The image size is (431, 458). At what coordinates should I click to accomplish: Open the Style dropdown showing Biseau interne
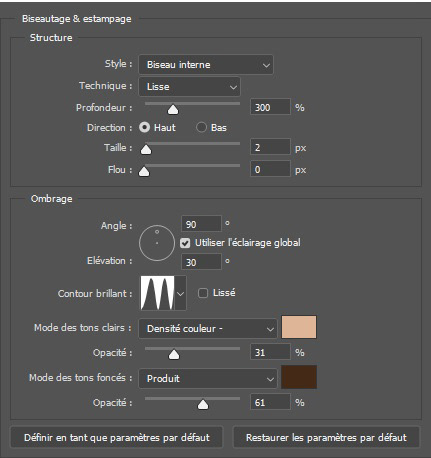(206, 65)
